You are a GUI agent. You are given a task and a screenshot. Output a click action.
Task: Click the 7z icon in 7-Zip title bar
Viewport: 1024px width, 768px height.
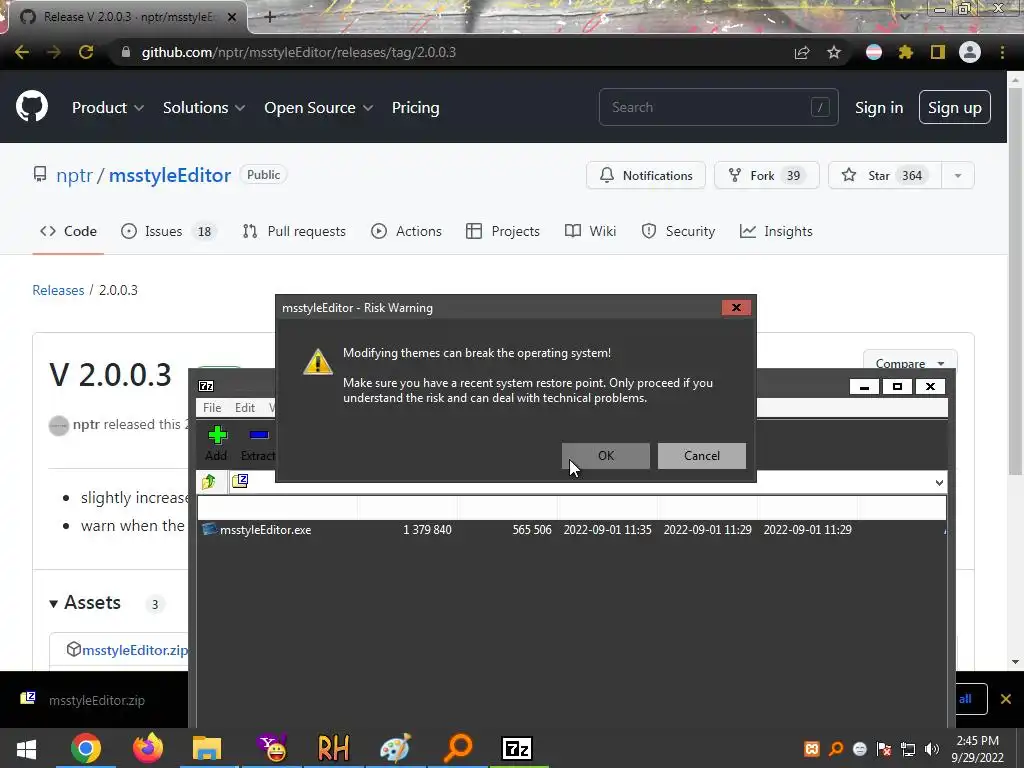coord(206,386)
